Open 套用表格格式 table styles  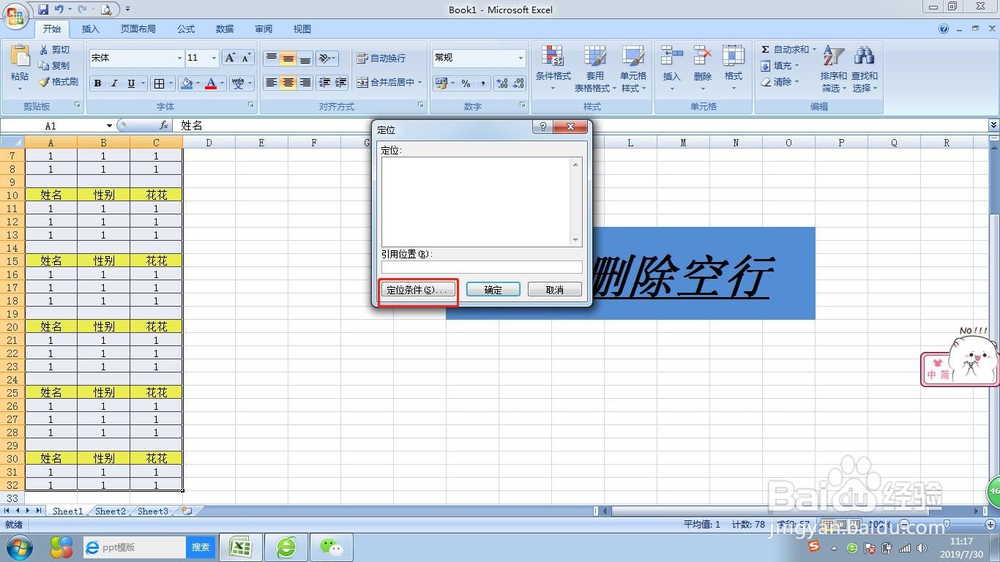click(594, 68)
